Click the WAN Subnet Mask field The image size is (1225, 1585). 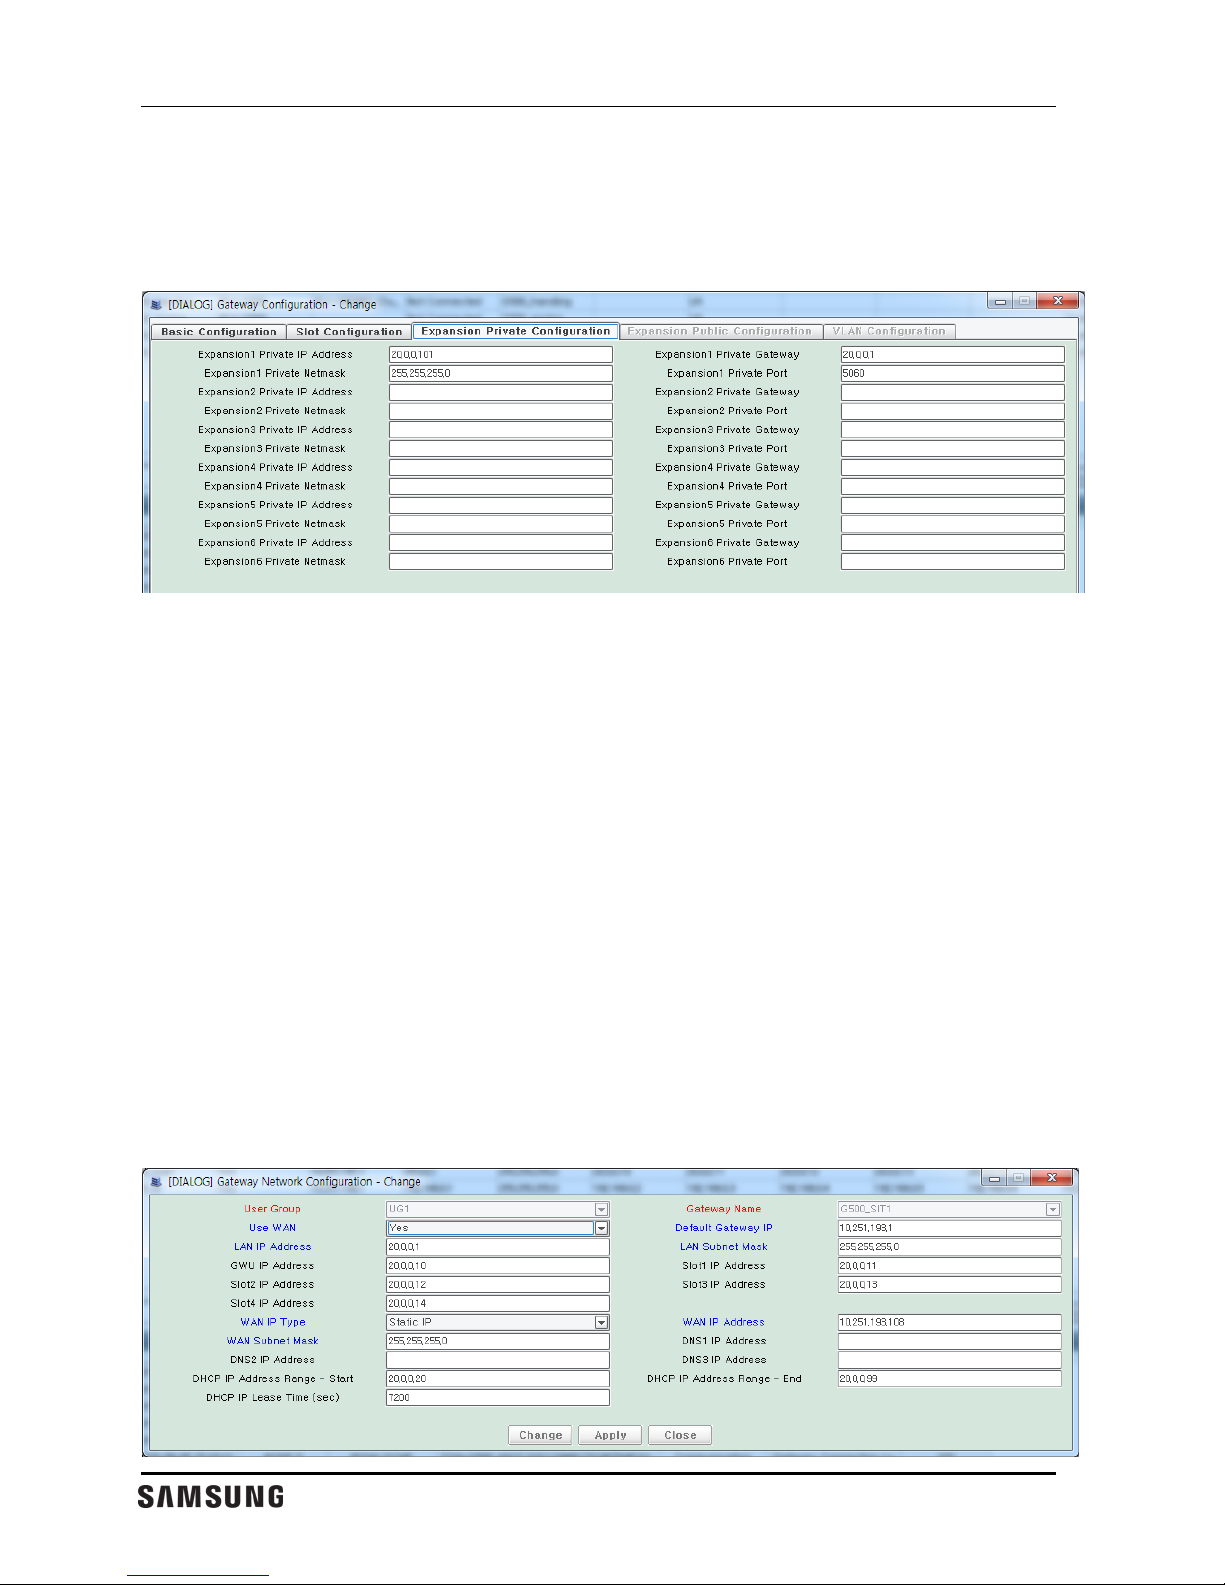[498, 1341]
